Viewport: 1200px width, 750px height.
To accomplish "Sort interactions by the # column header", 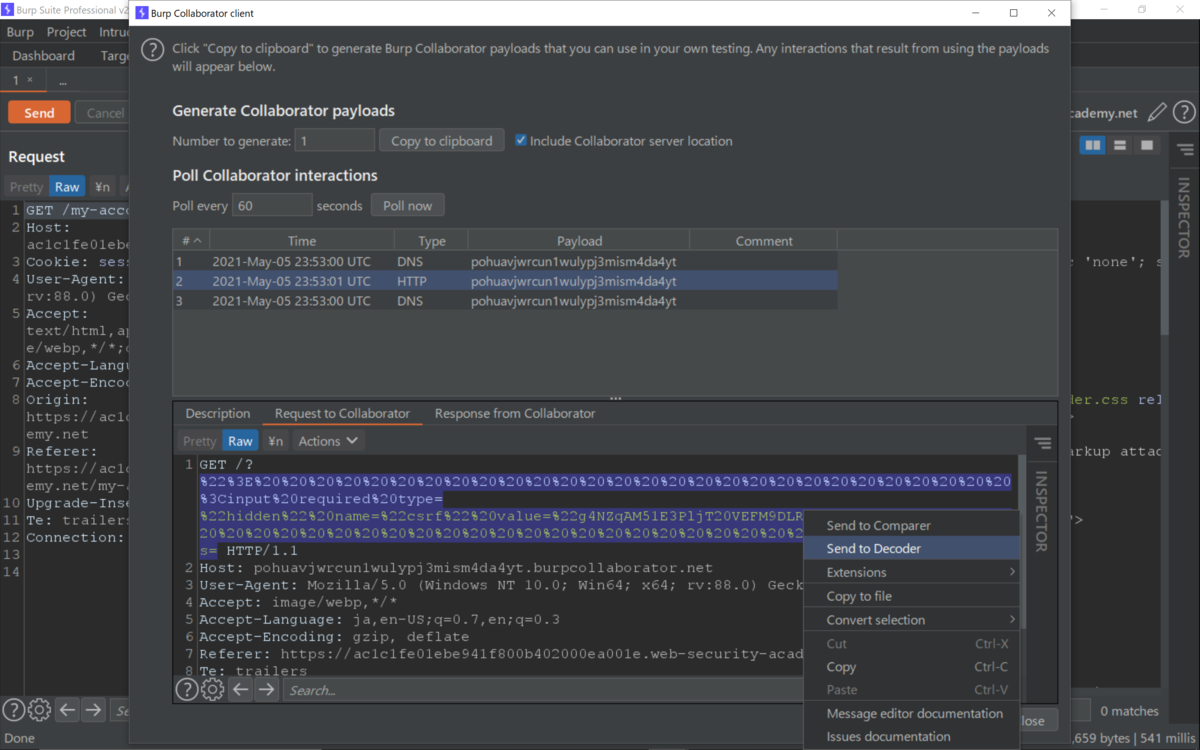I will [190, 240].
